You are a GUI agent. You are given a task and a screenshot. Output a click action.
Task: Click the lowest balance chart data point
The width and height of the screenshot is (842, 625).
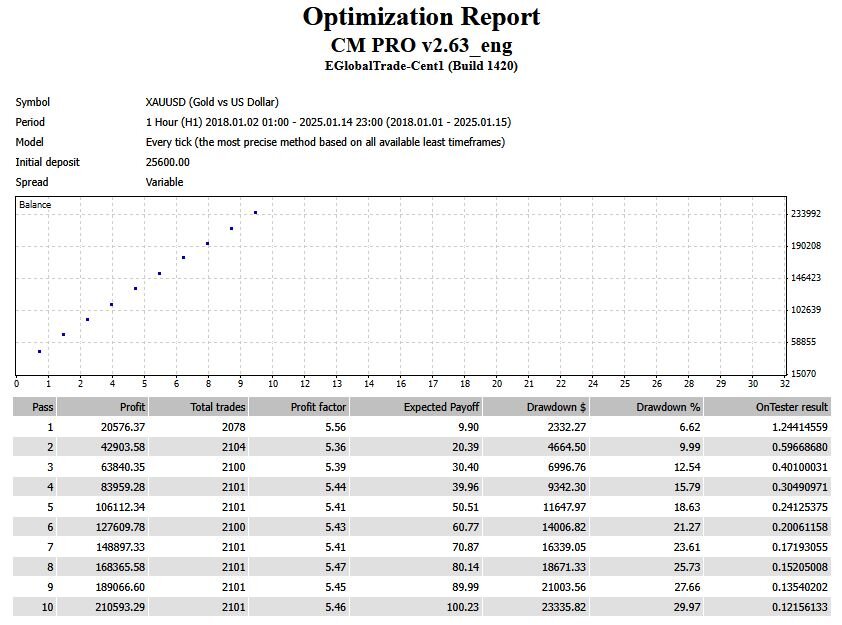click(x=40, y=352)
